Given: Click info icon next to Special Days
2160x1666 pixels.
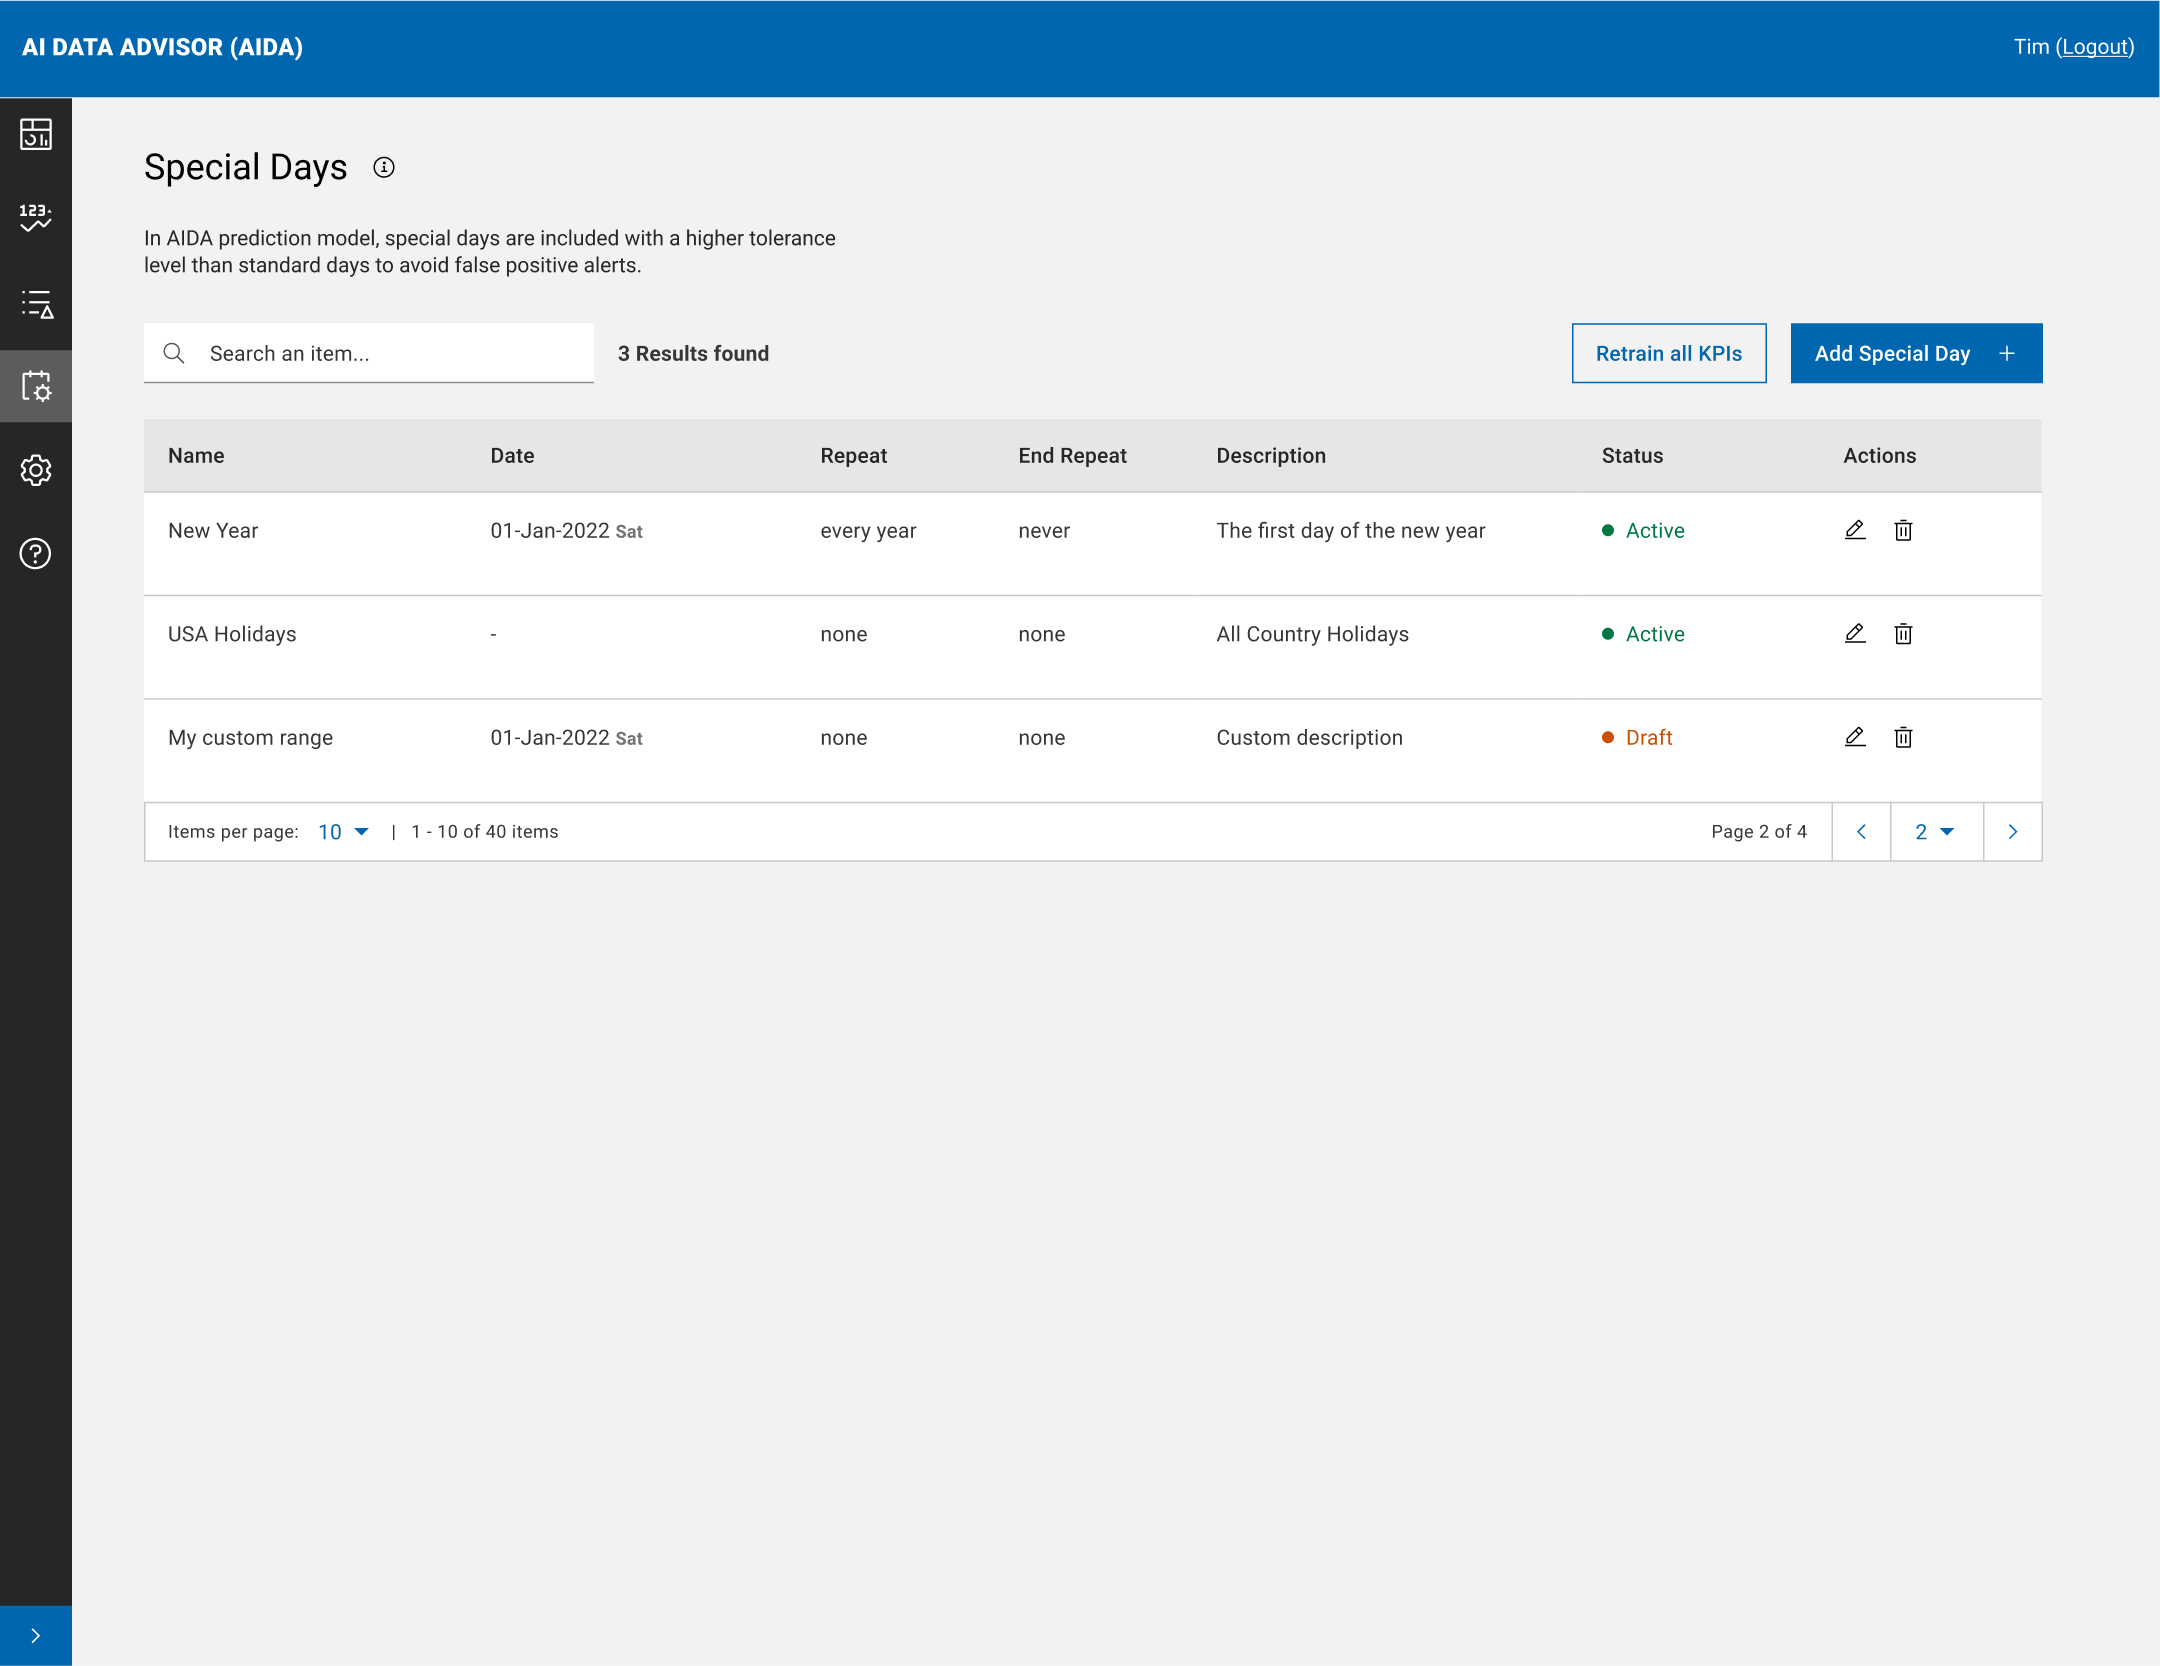Looking at the screenshot, I should tap(384, 168).
